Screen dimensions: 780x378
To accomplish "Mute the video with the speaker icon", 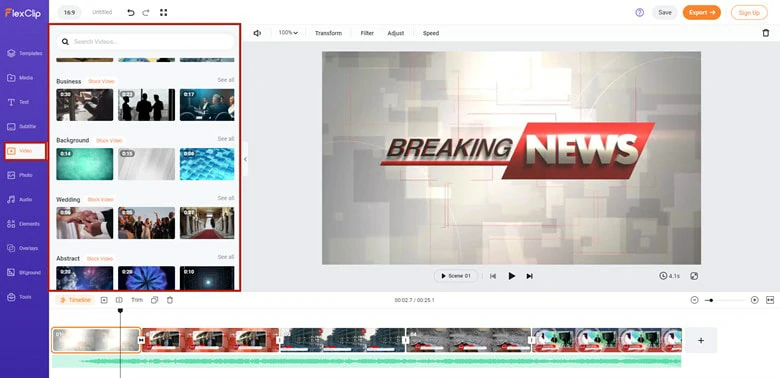I will (257, 33).
